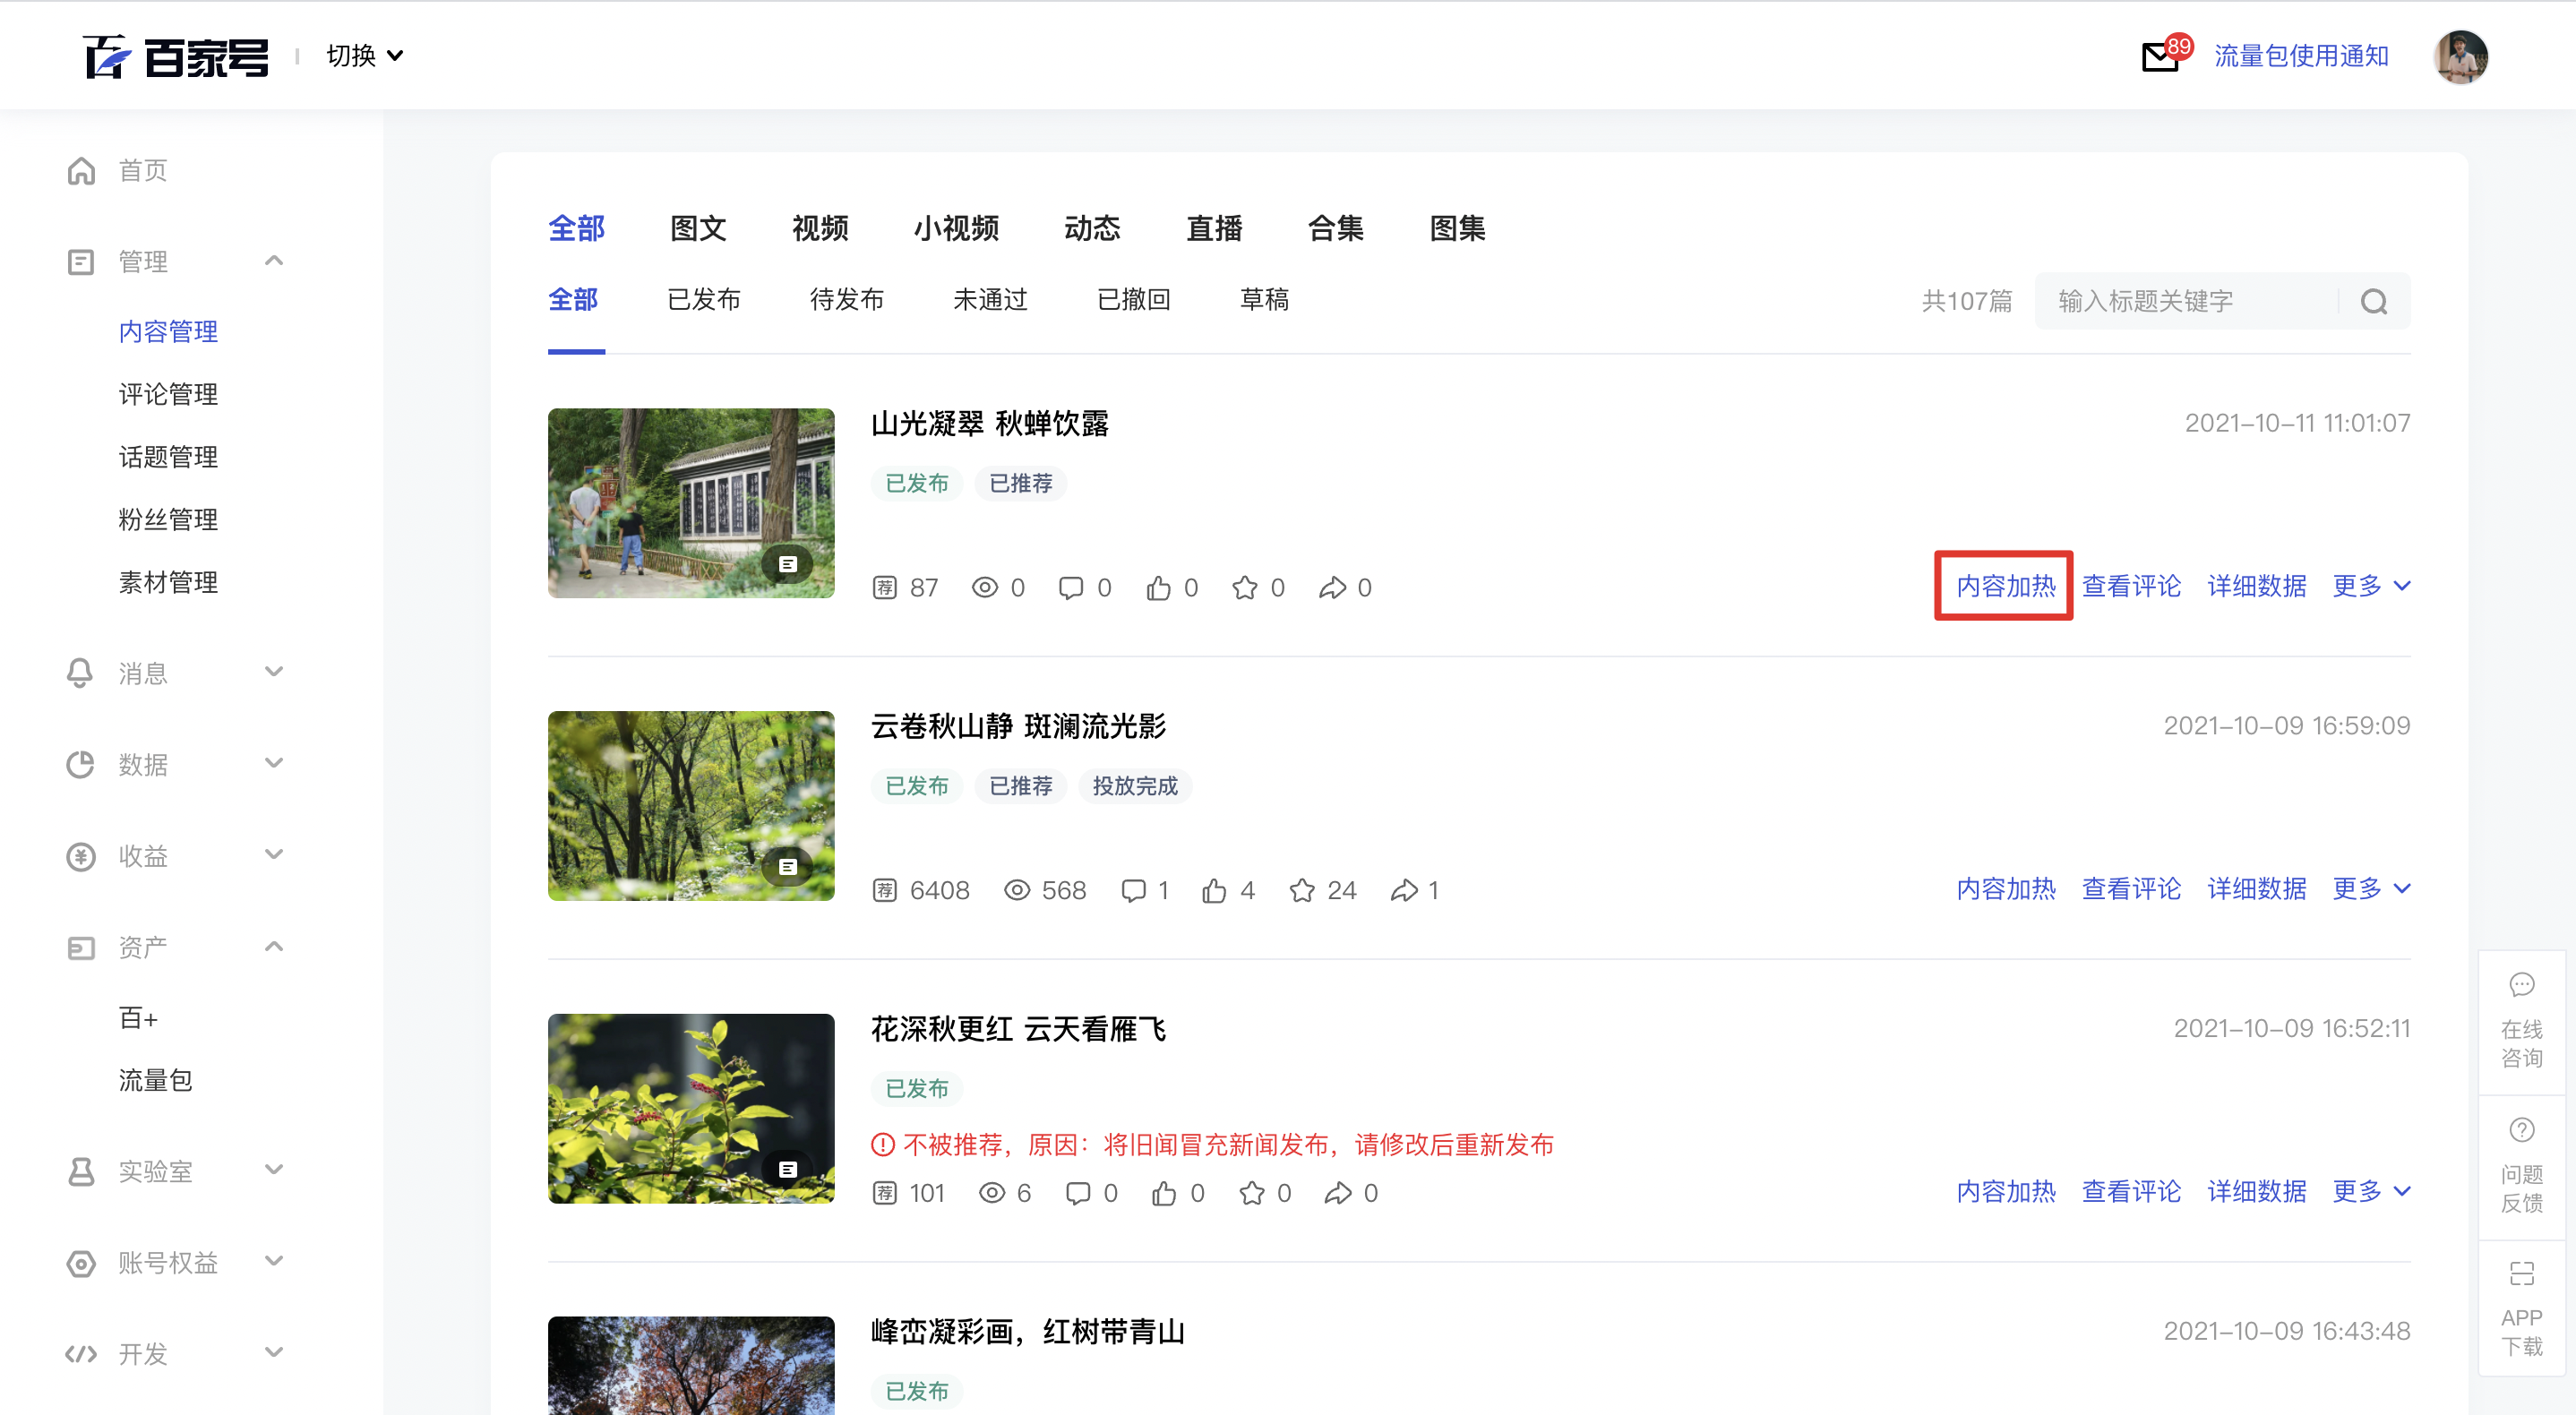Click the 账号权益 sidebar icon

point(81,1264)
